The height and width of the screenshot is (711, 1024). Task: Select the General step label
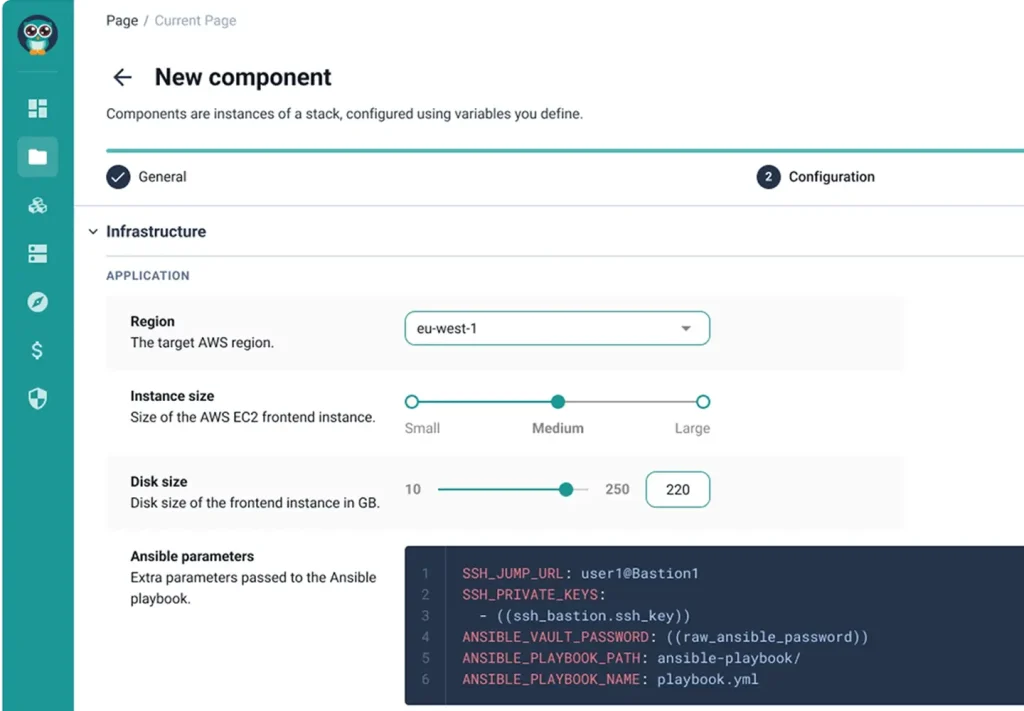tap(162, 177)
